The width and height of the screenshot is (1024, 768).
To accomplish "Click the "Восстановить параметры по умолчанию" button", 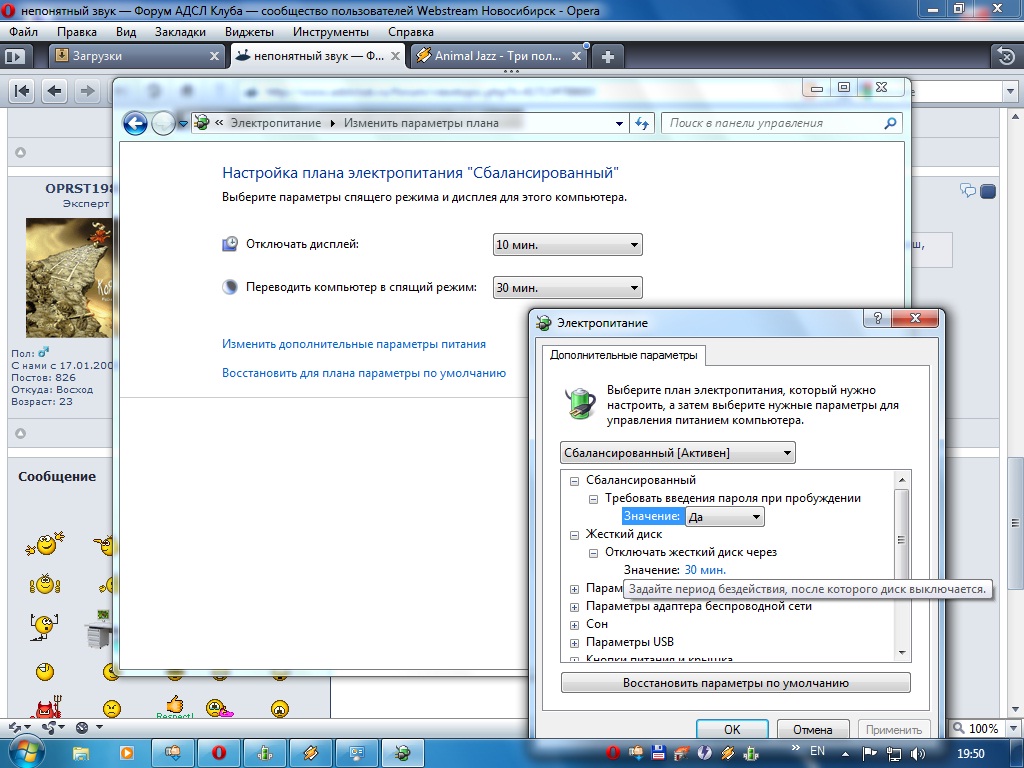I will 735,683.
